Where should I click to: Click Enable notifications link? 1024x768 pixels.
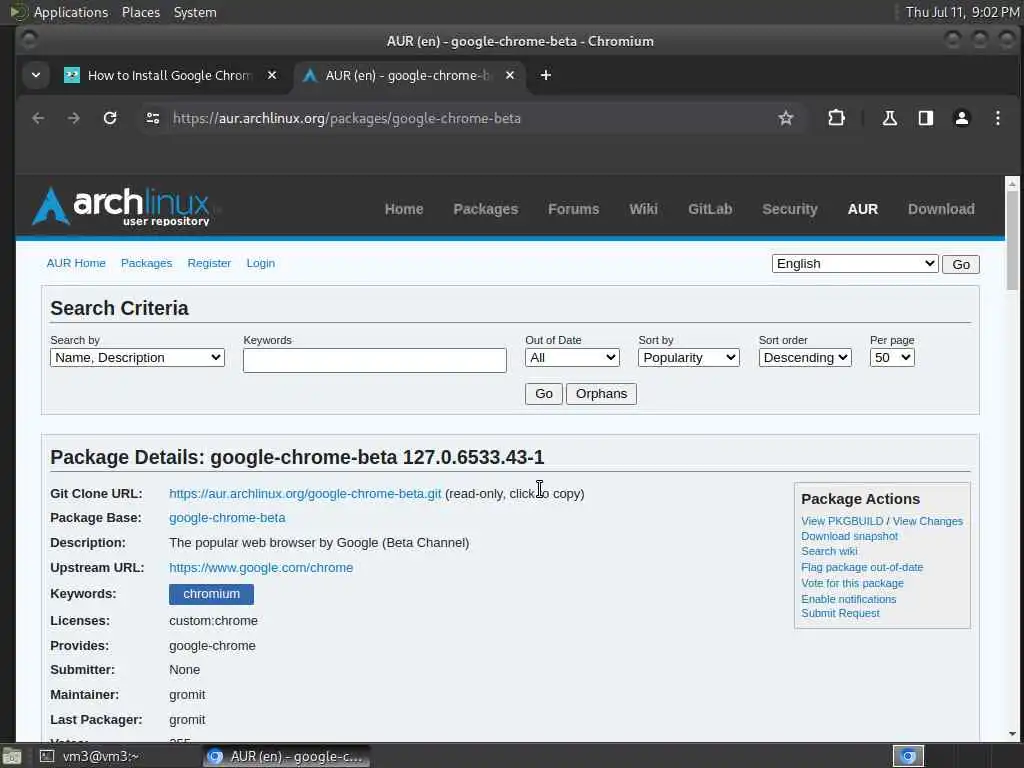point(848,599)
